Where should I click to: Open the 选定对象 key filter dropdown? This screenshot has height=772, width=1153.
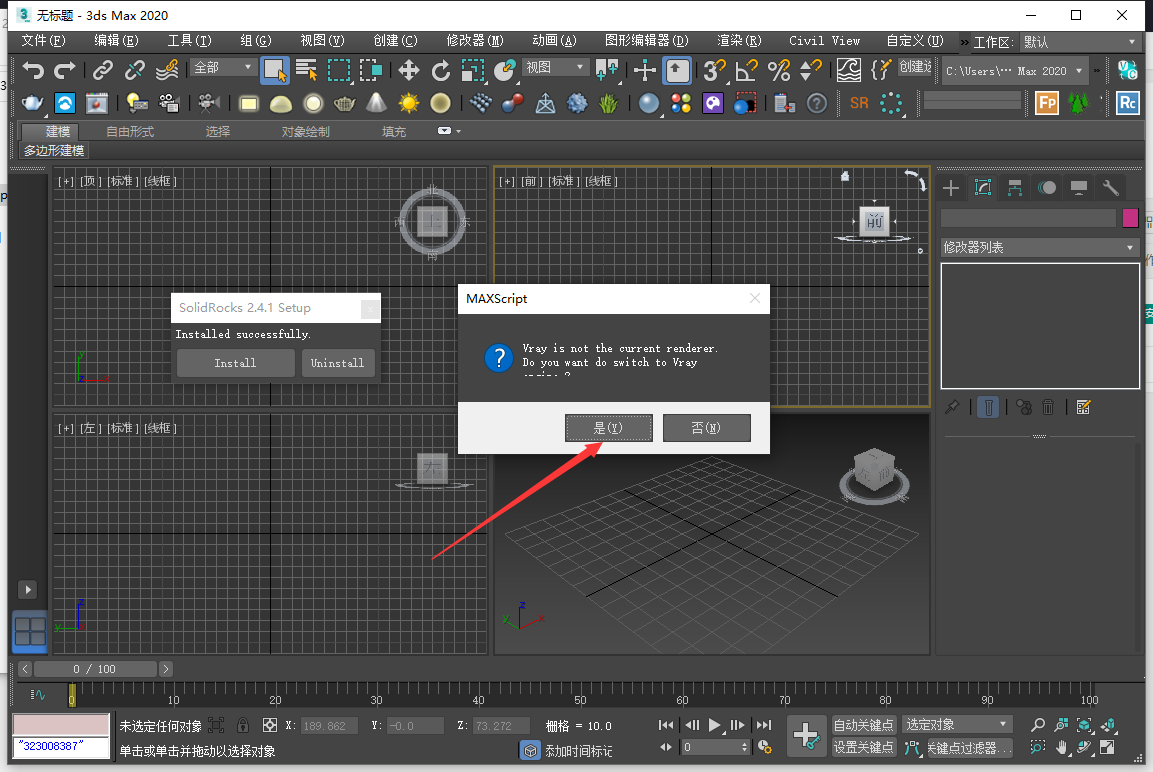[957, 725]
